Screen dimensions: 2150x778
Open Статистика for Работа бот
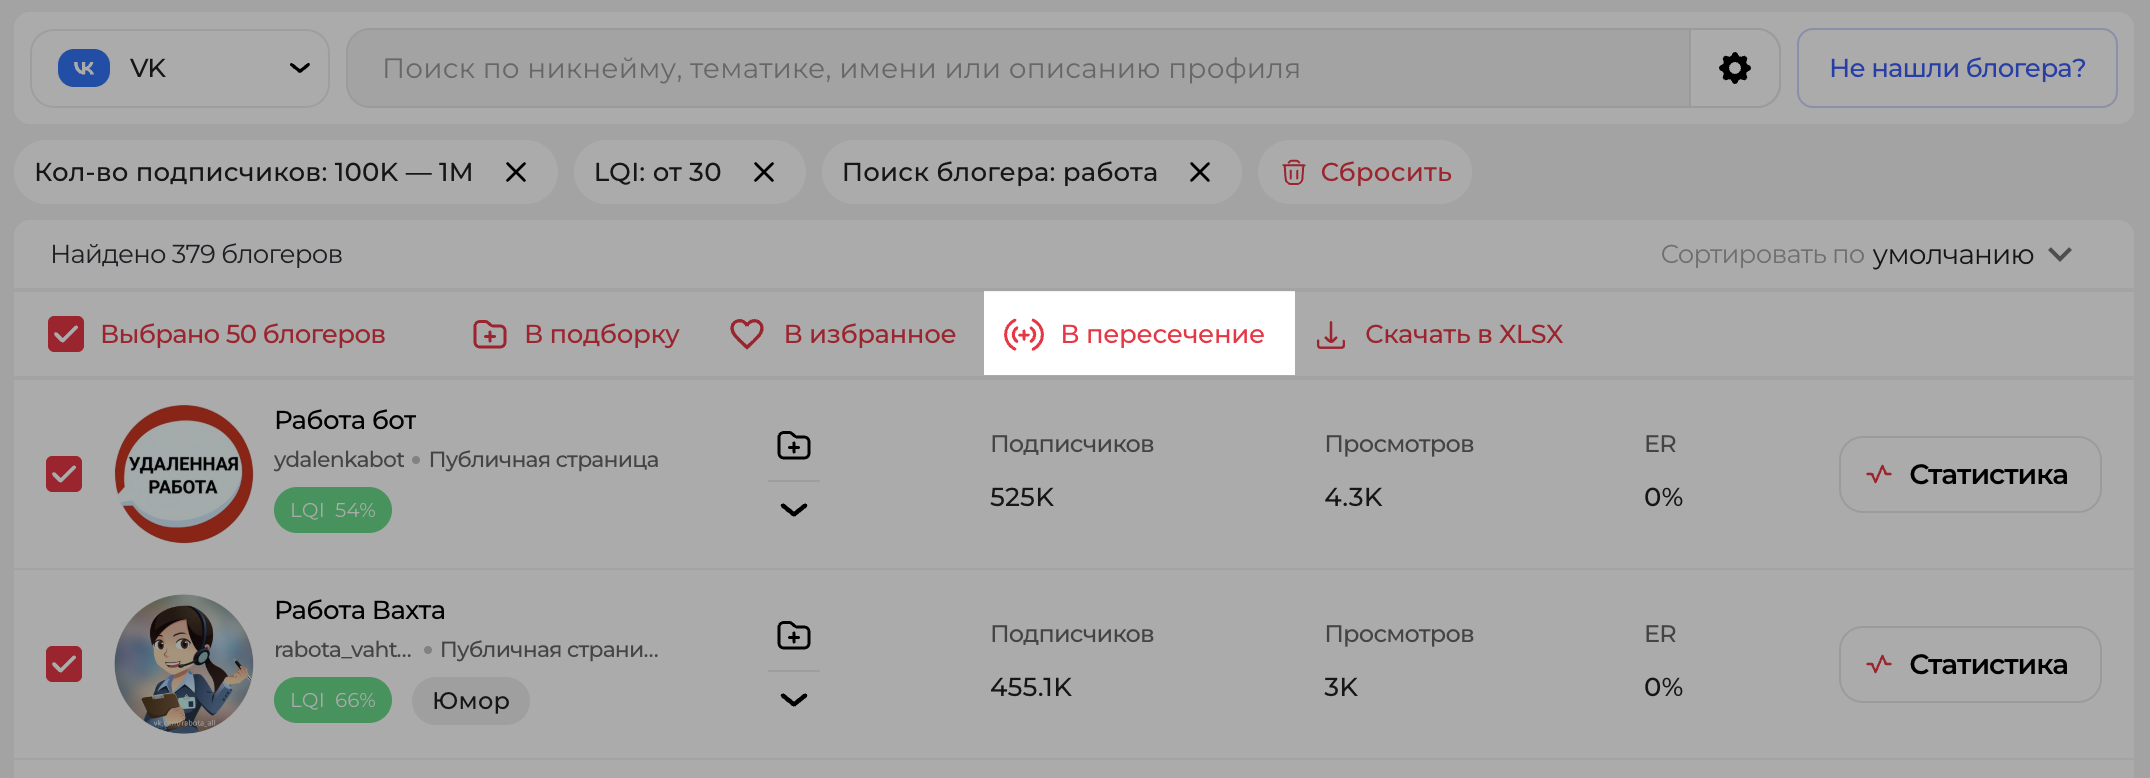(1969, 474)
